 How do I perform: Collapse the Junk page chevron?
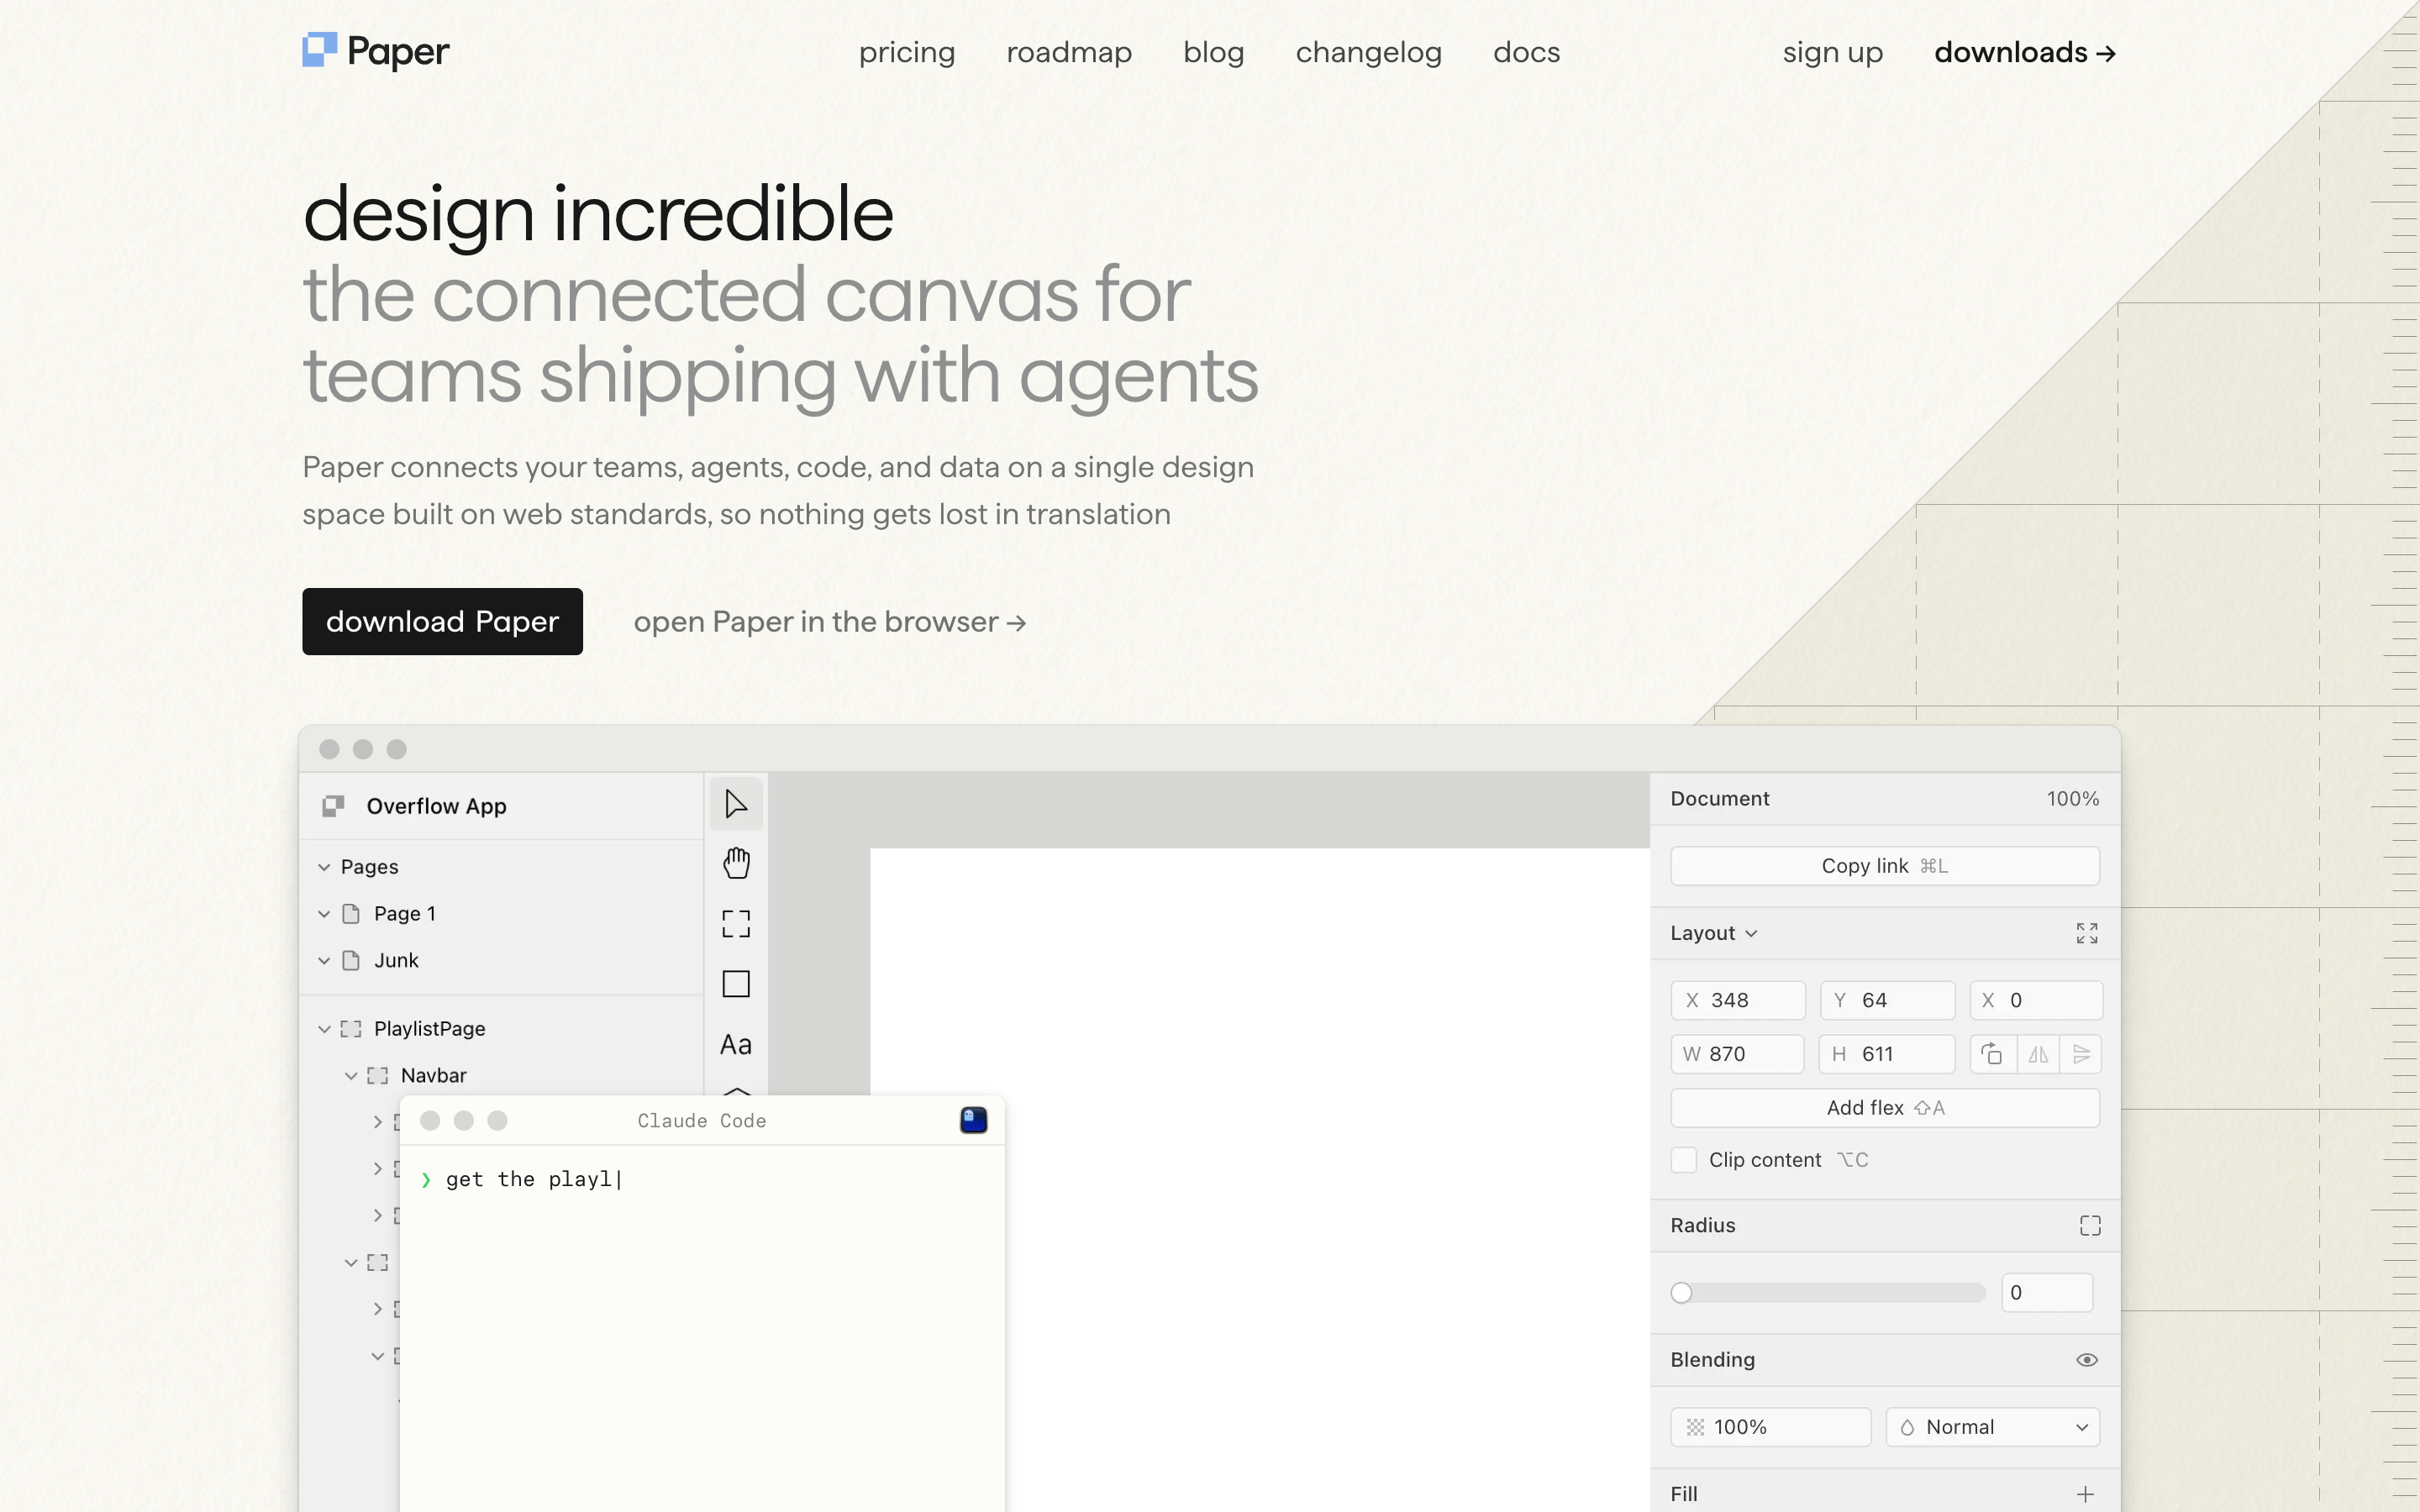coord(324,961)
